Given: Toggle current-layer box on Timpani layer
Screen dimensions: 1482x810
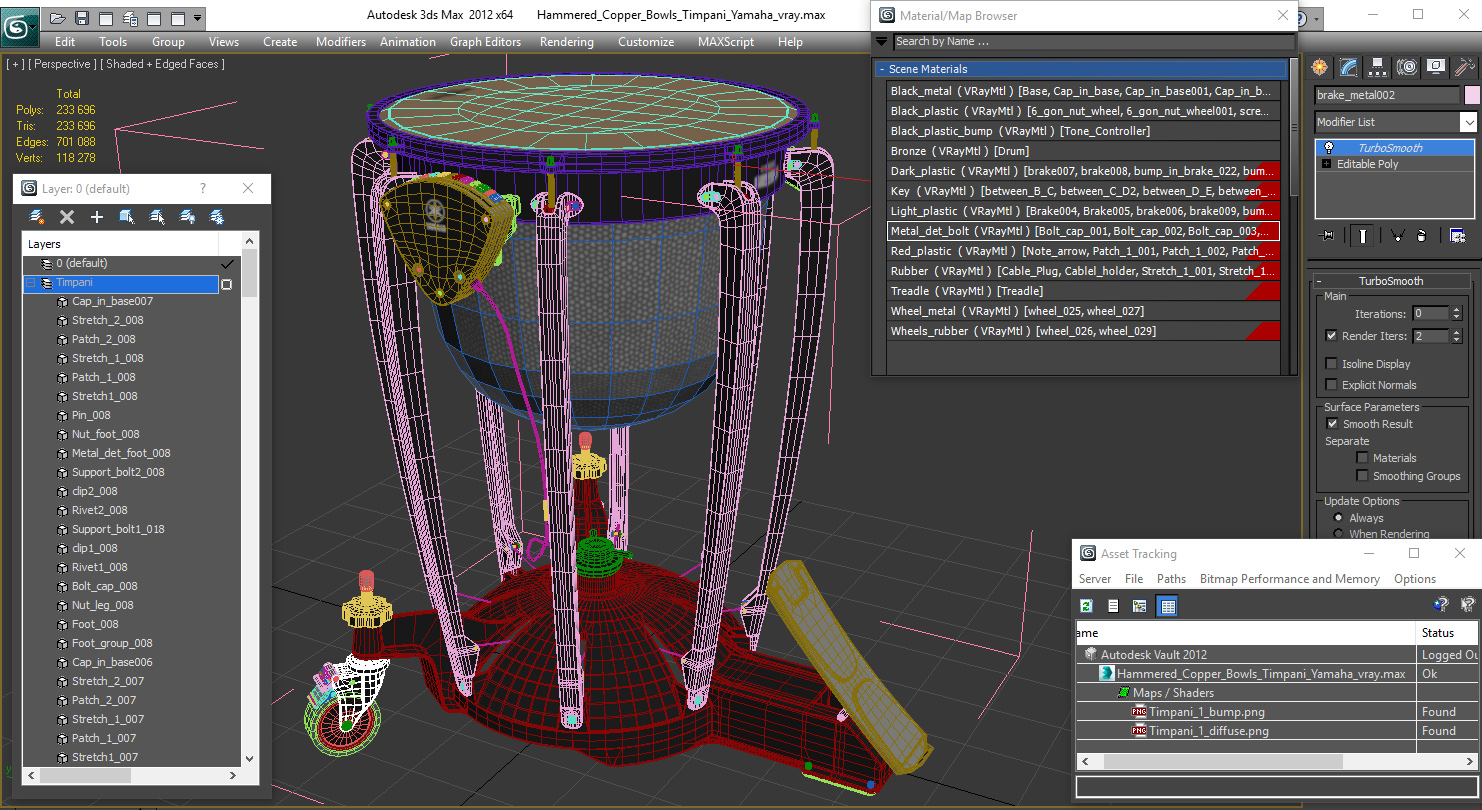Looking at the screenshot, I should pyautogui.click(x=227, y=284).
